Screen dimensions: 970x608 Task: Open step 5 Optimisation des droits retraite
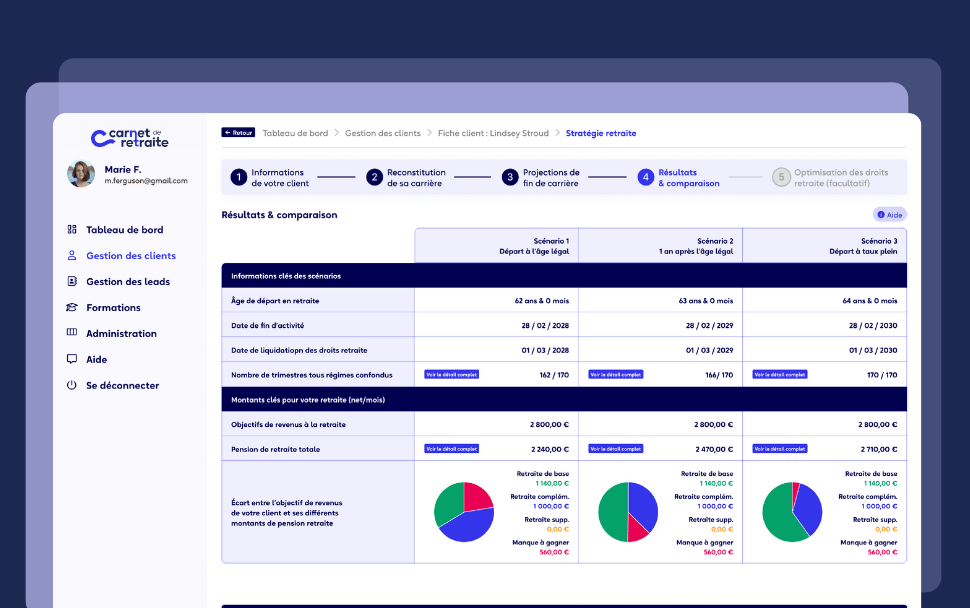(x=830, y=178)
